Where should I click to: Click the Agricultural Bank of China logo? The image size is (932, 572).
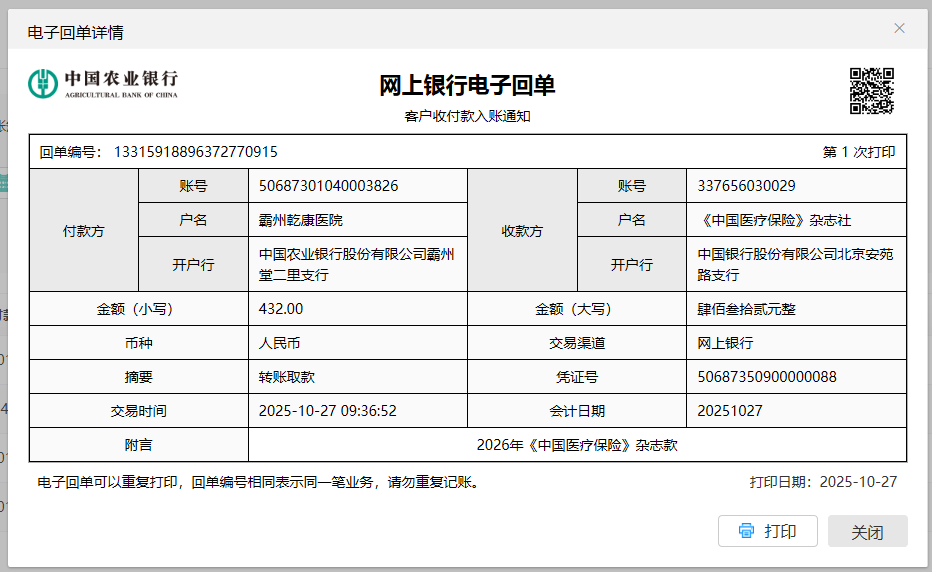pos(104,84)
